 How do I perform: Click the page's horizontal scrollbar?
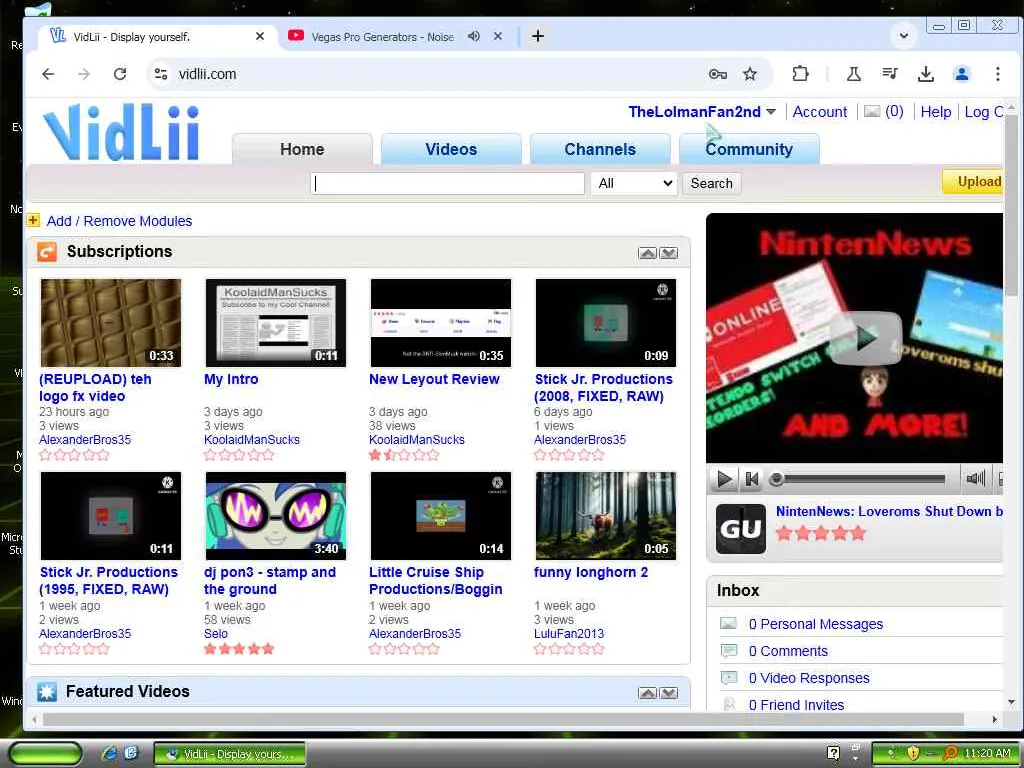(503, 719)
